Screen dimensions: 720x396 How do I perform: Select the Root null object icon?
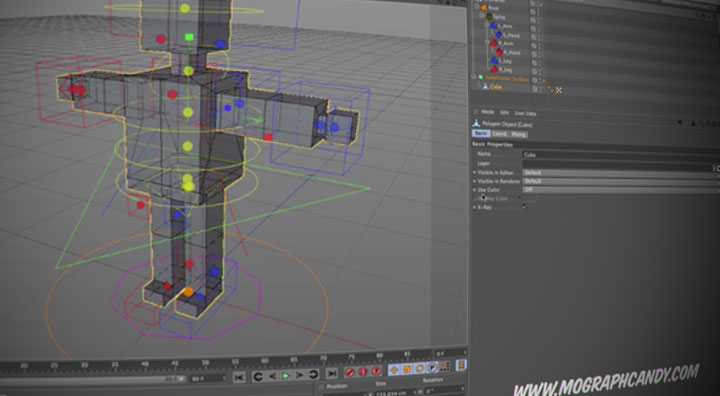484,8
